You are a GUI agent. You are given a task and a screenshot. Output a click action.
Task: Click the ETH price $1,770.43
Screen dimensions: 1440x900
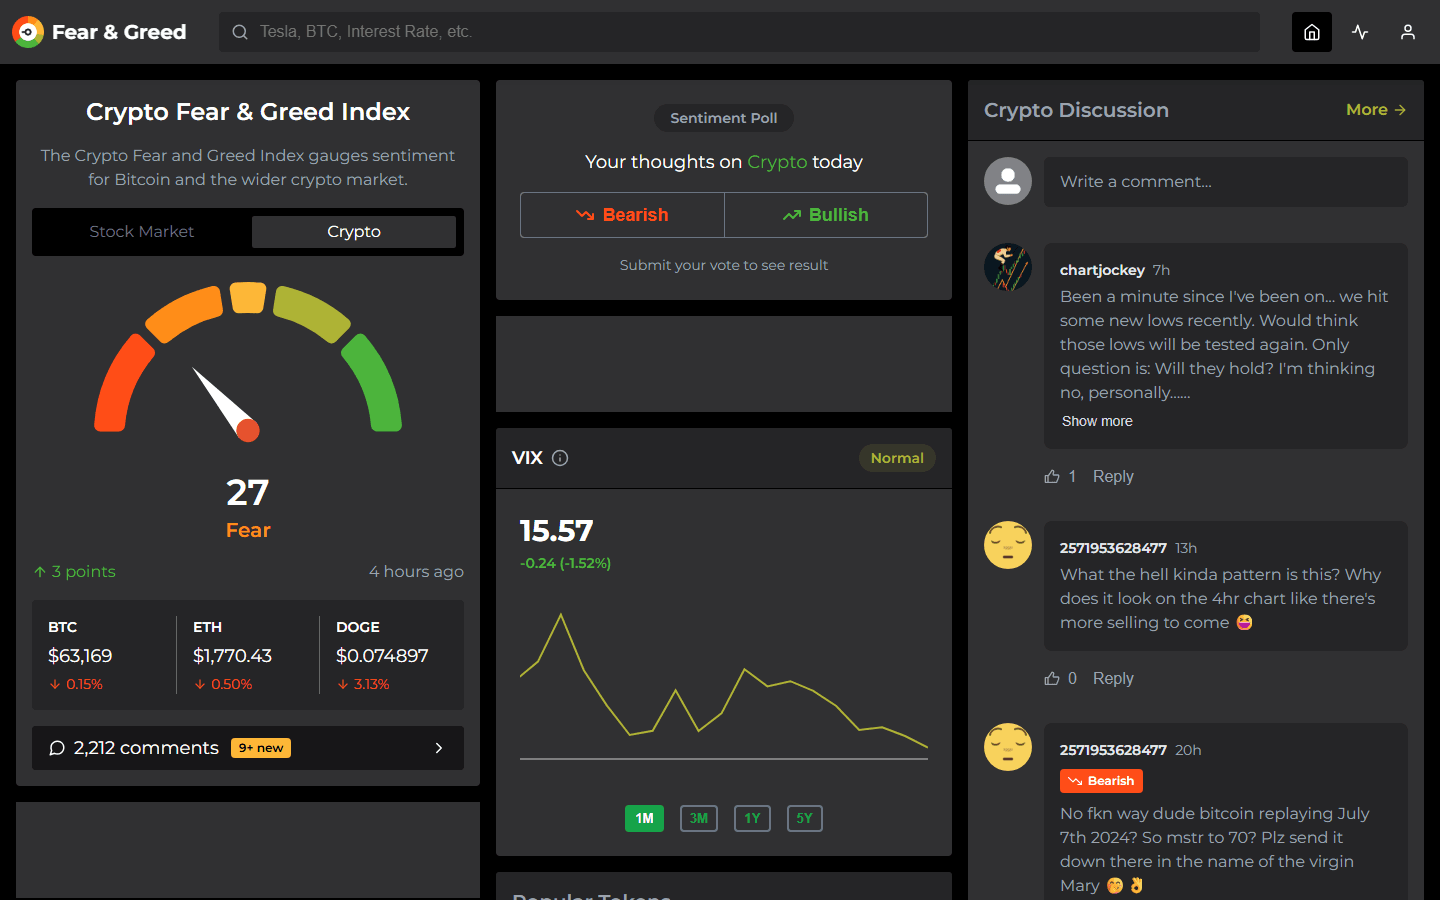point(232,656)
